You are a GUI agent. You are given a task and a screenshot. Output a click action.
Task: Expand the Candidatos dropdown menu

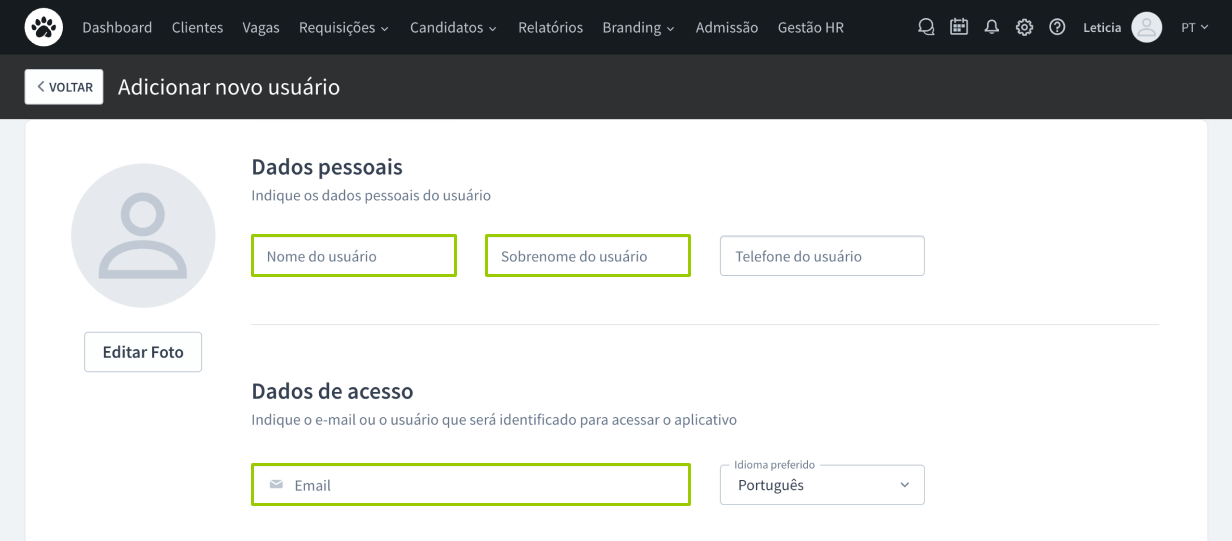(453, 27)
